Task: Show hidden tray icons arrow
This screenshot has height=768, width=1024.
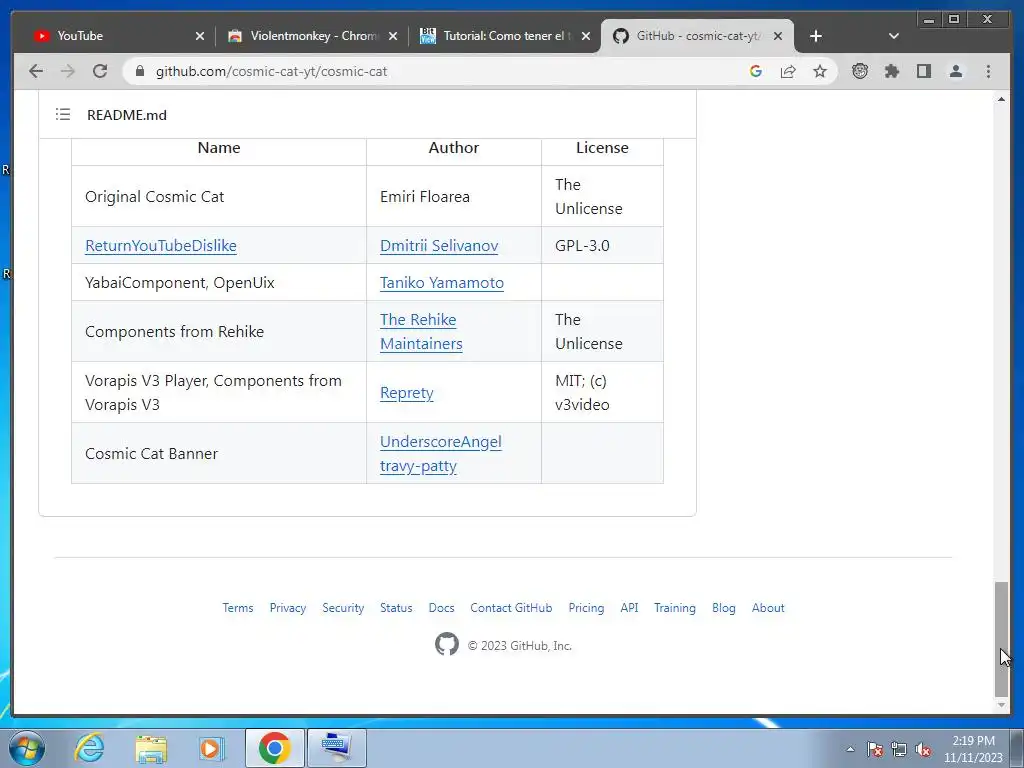Action: pos(850,749)
